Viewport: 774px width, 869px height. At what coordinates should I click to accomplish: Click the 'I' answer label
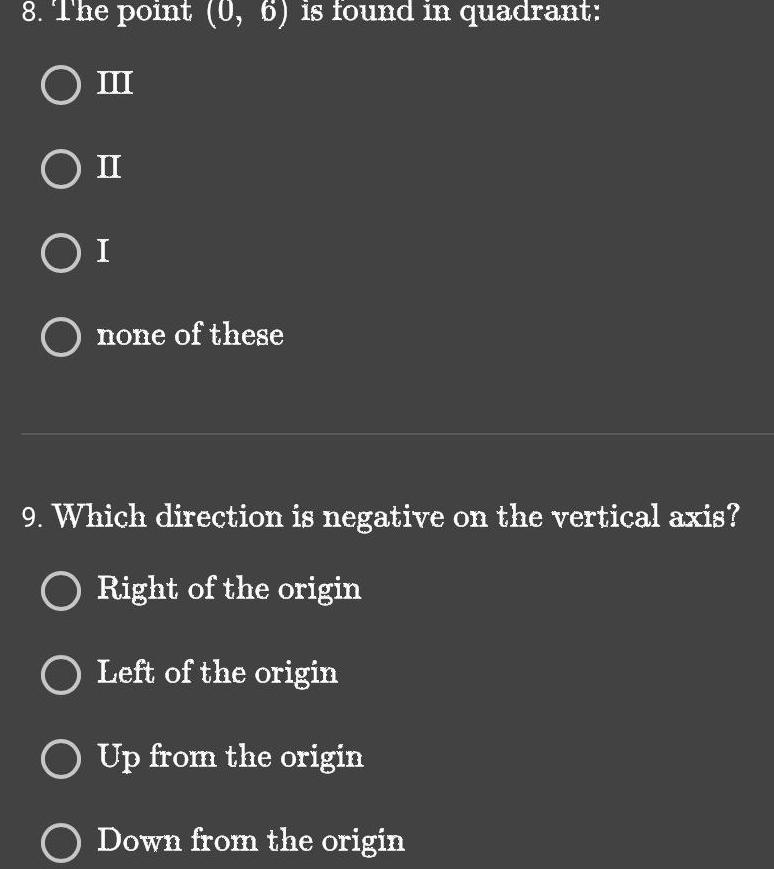[101, 252]
